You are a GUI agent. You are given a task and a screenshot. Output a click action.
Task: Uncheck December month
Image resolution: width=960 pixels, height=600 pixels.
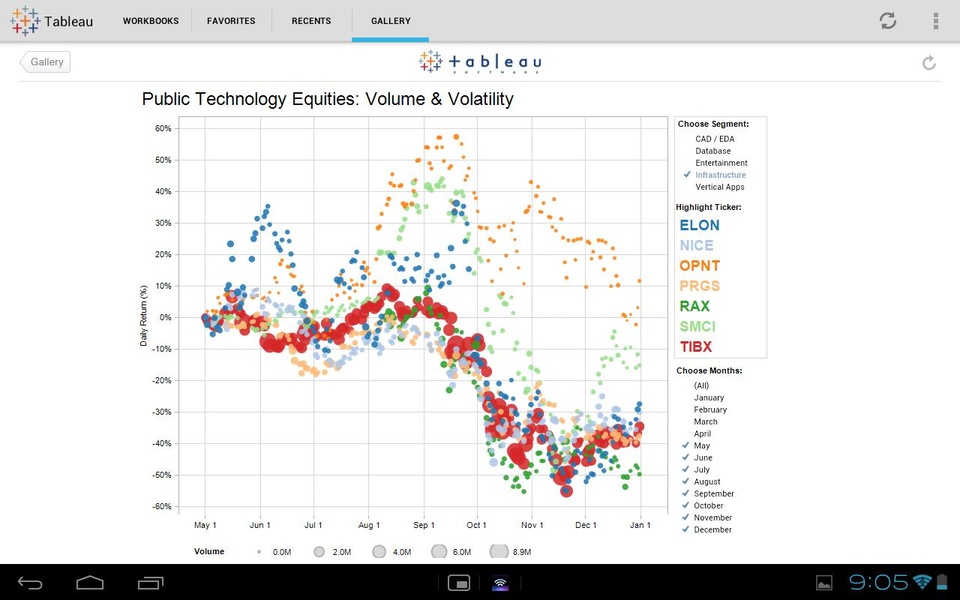pos(712,530)
